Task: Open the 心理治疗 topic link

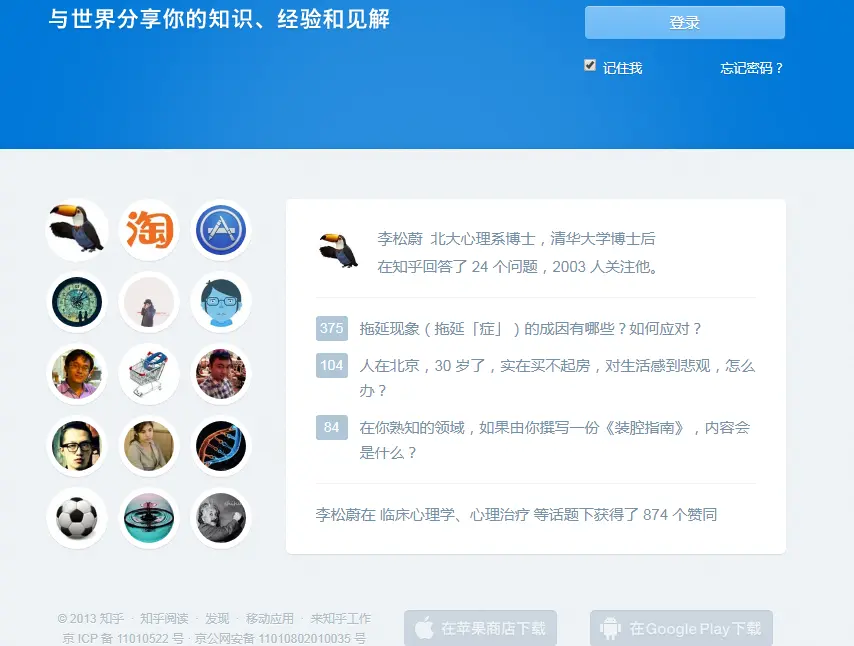Action: coord(499,515)
